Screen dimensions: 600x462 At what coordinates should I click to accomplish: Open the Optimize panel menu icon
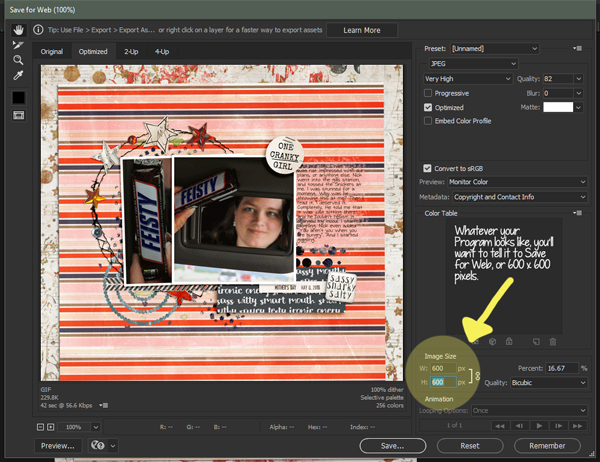click(x=577, y=48)
